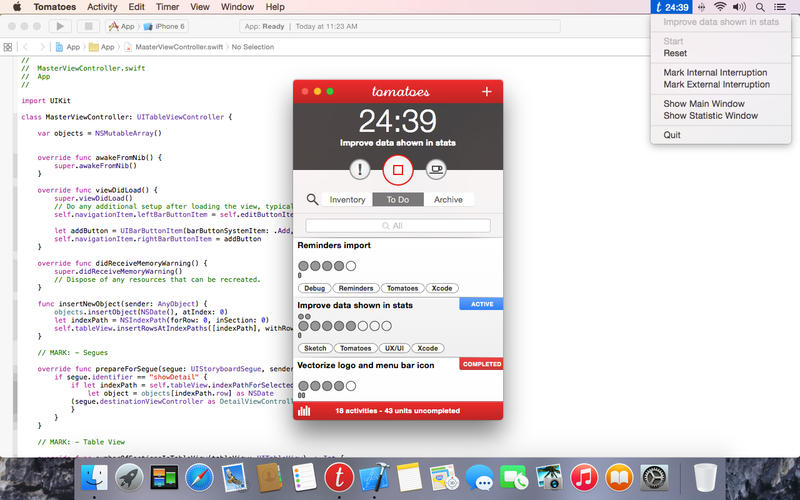Switch to the Inventory tab
This screenshot has width=800, height=500.
pyautogui.click(x=347, y=199)
